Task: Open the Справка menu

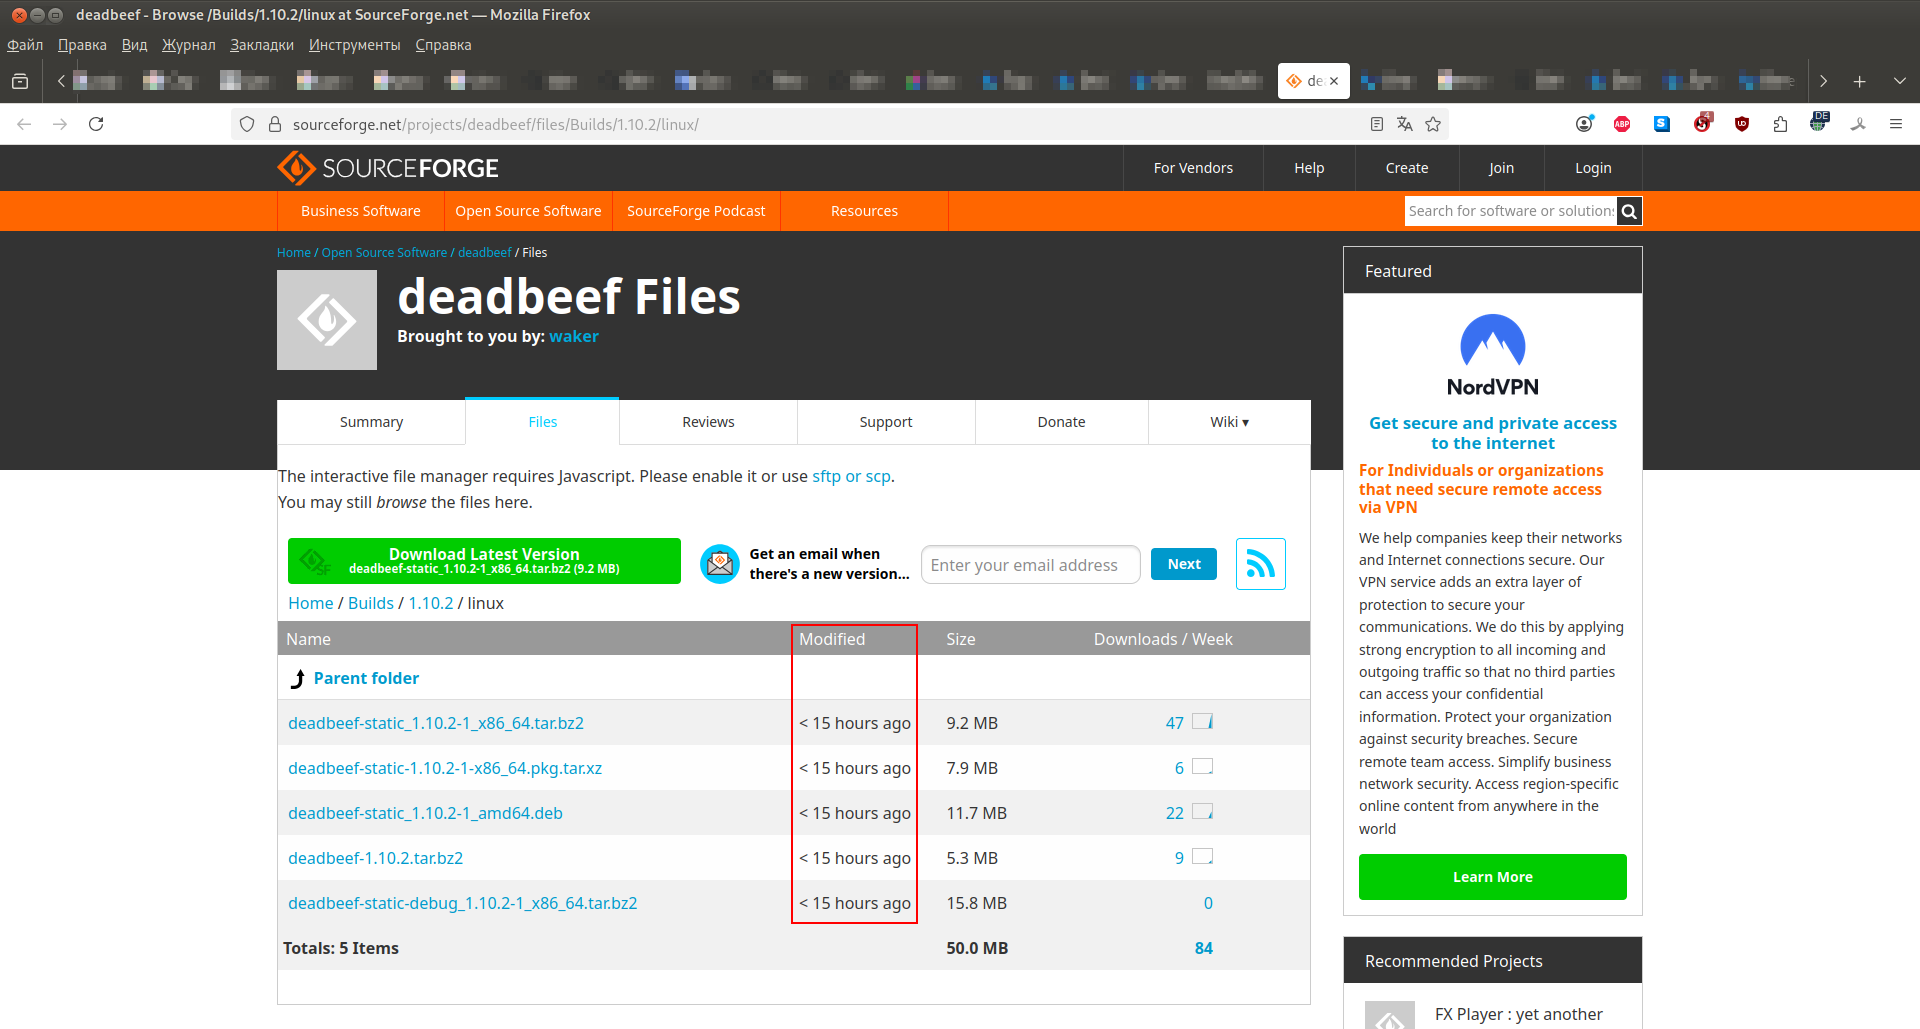Action: [x=443, y=45]
